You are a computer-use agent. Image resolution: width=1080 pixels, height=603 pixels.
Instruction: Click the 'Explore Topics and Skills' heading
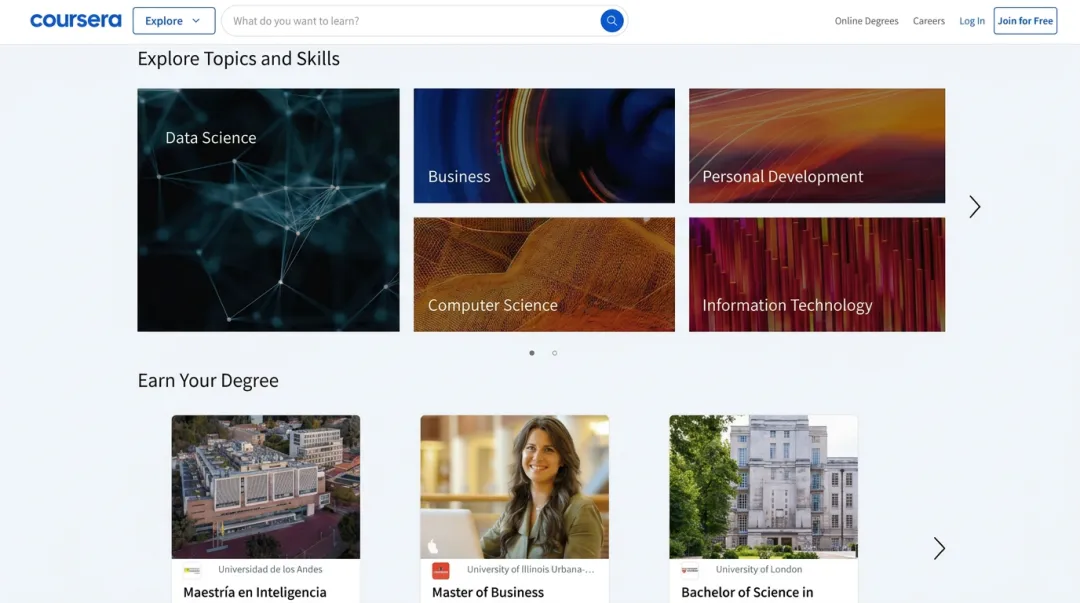(x=238, y=59)
